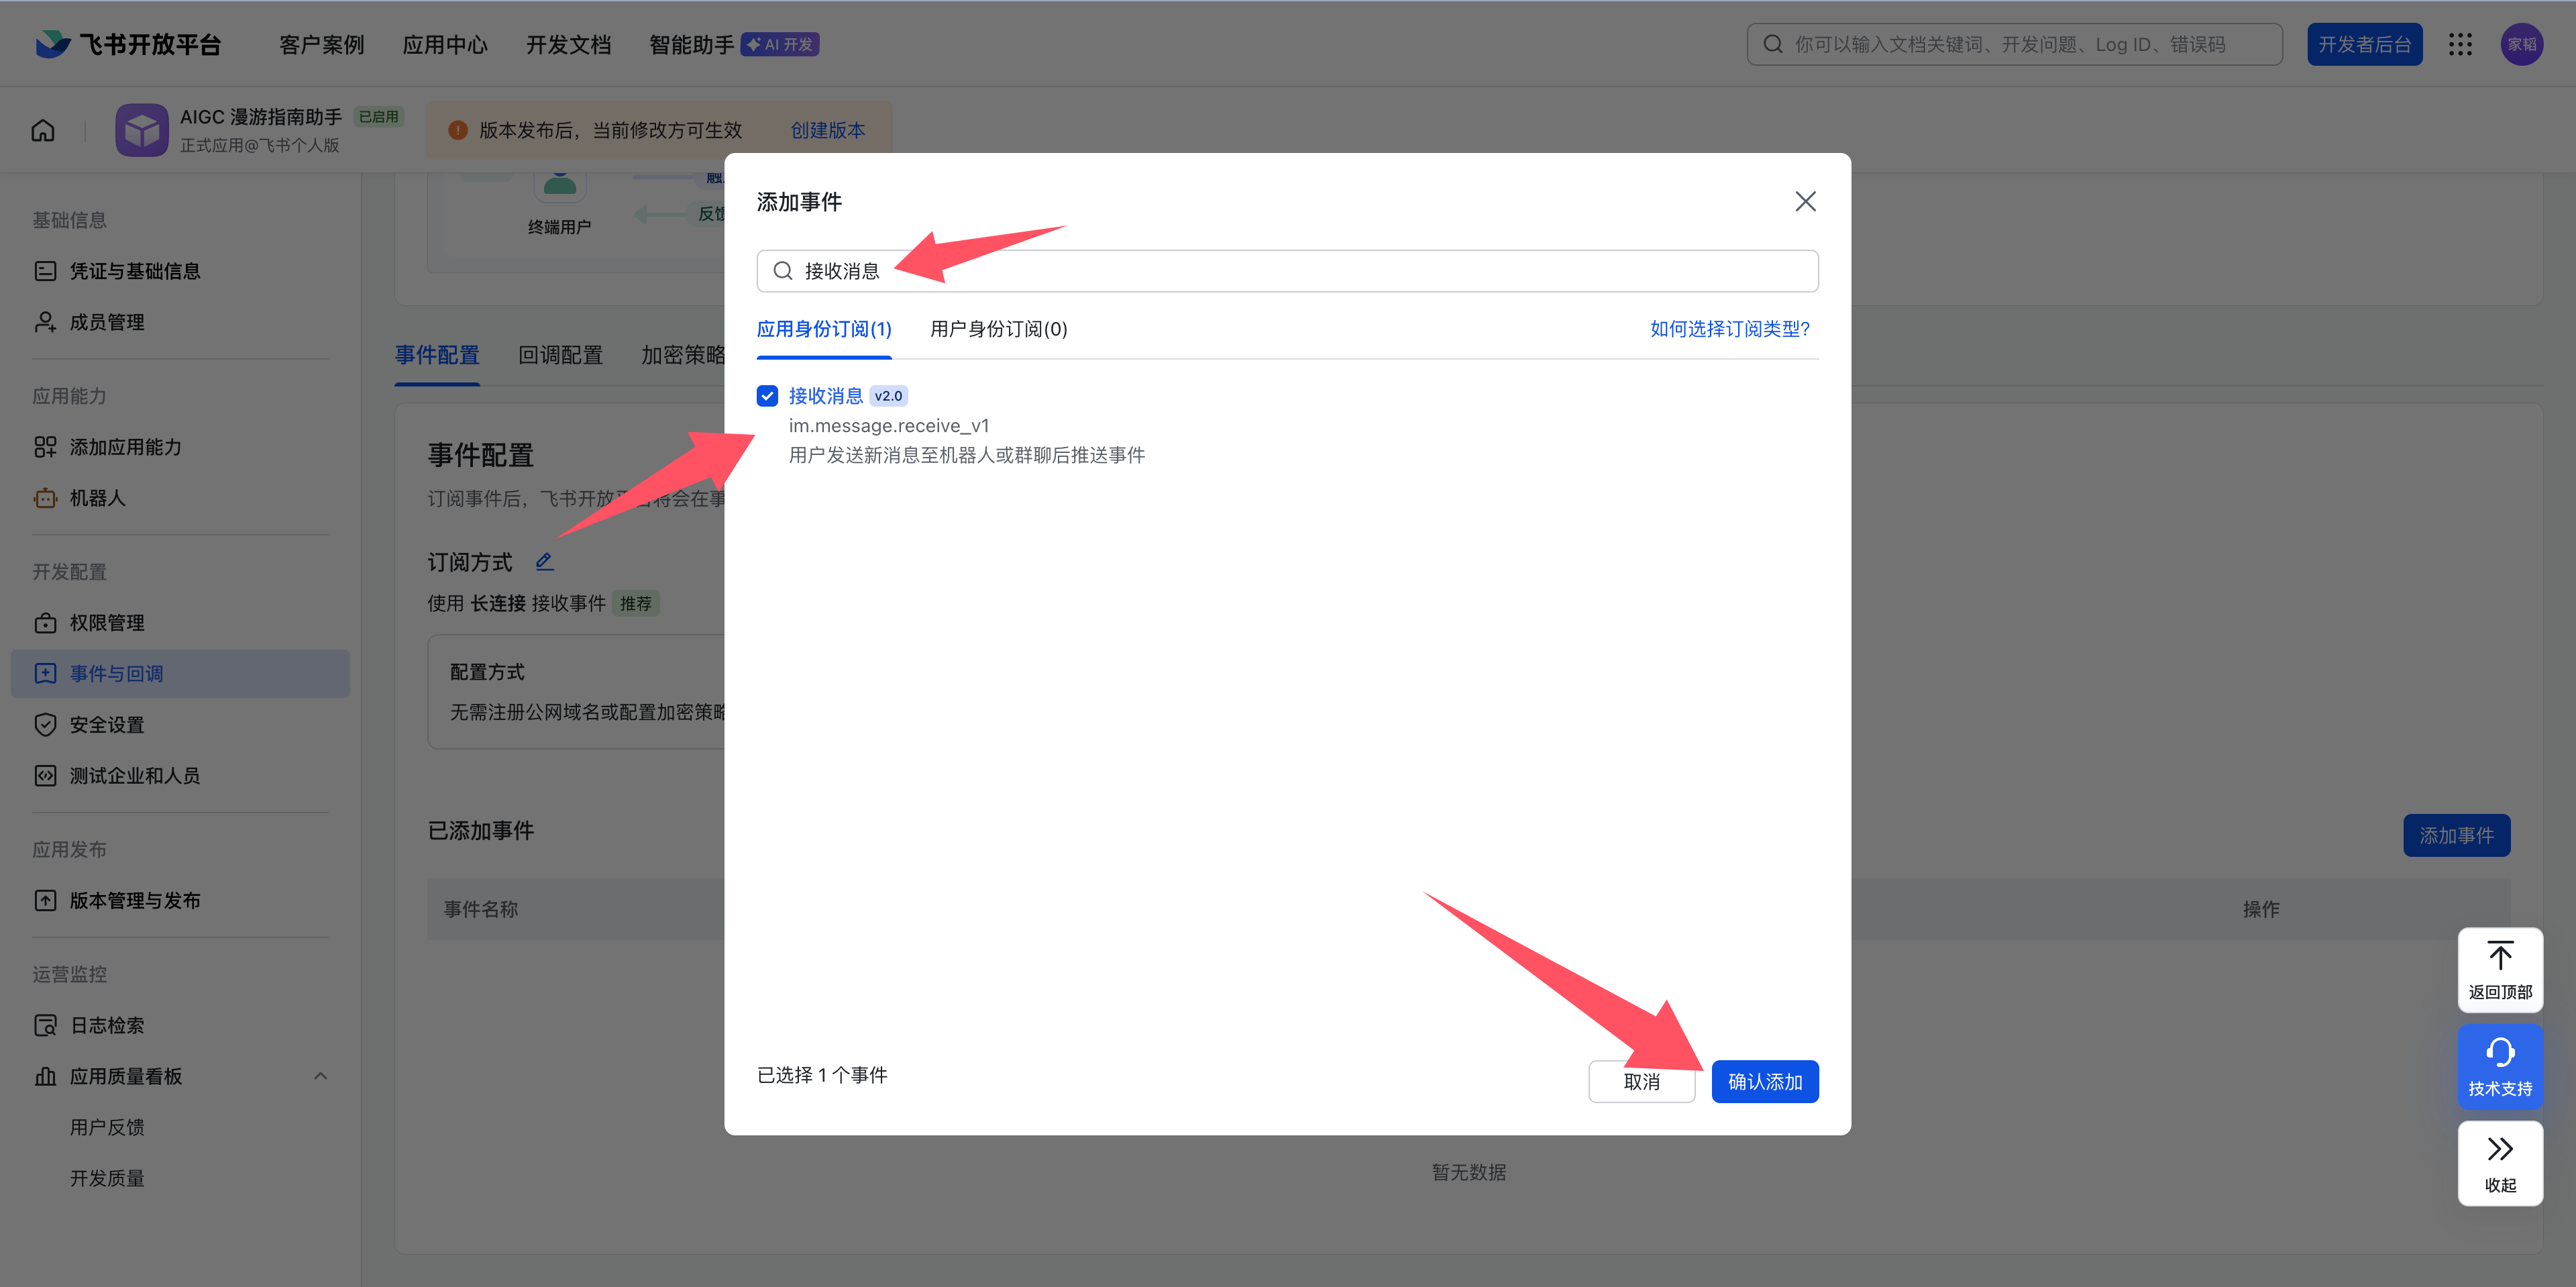
Task: Close the 添加事件 dialog
Action: point(1805,202)
